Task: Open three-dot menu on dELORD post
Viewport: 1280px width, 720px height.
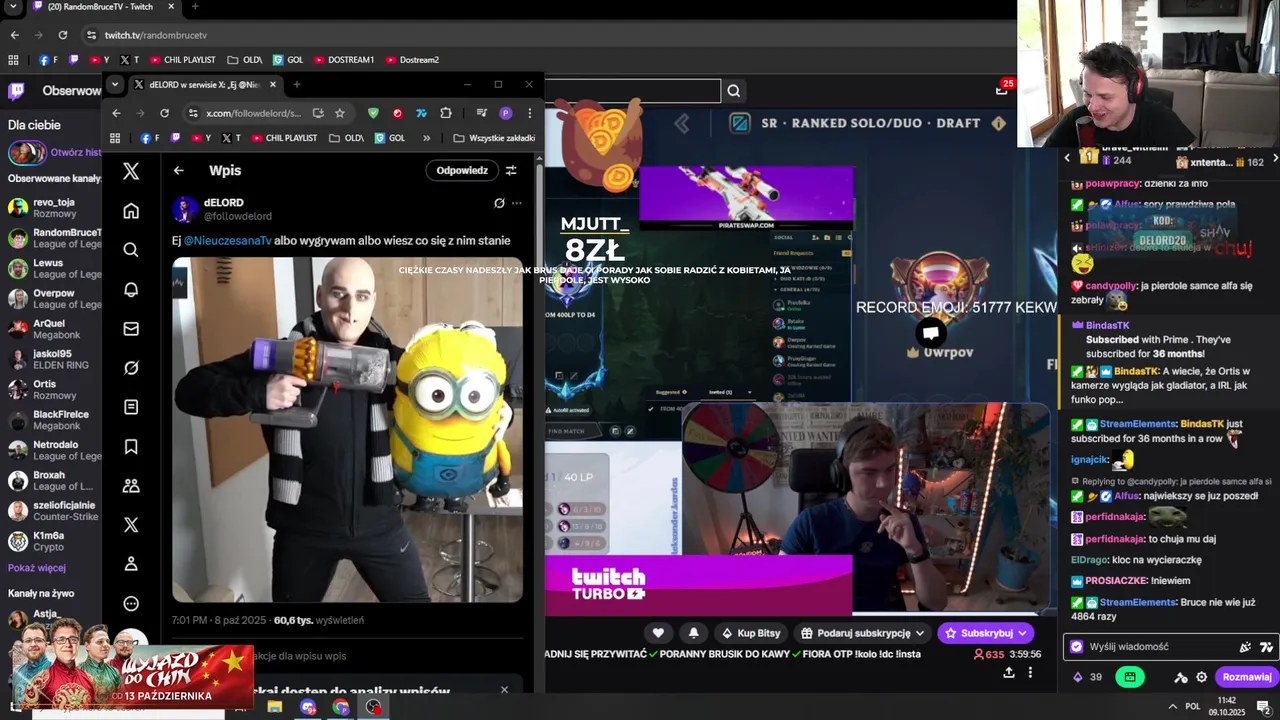Action: [x=517, y=203]
